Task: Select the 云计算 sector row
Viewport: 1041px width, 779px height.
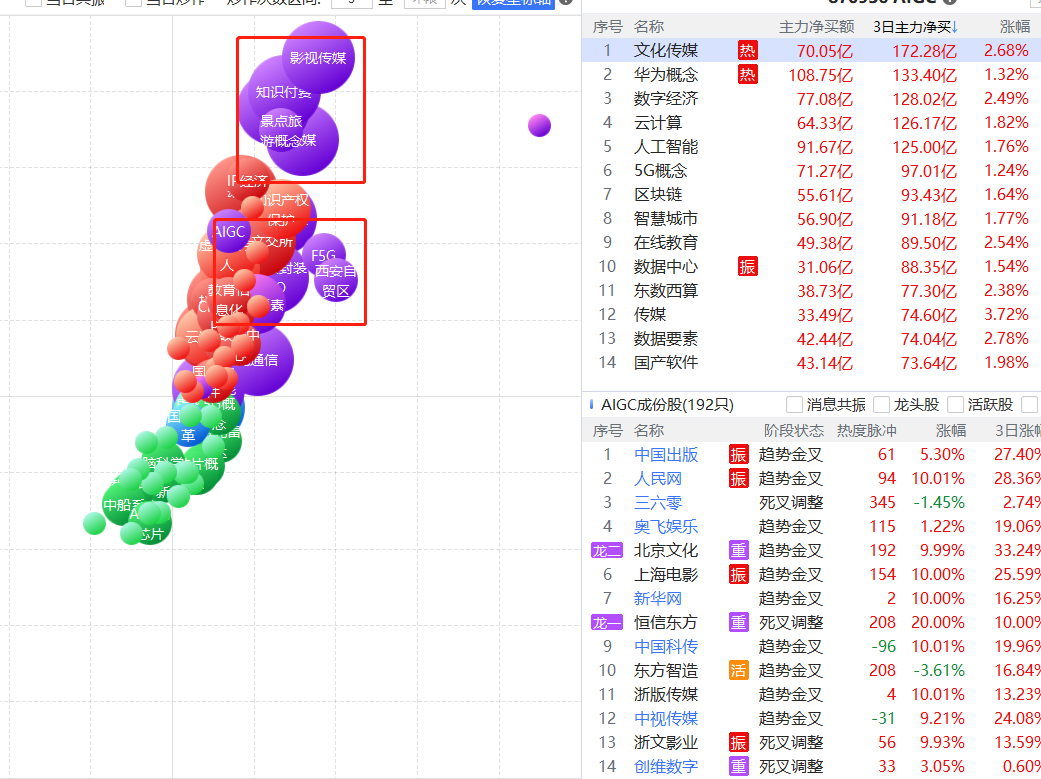Action: tap(811, 123)
